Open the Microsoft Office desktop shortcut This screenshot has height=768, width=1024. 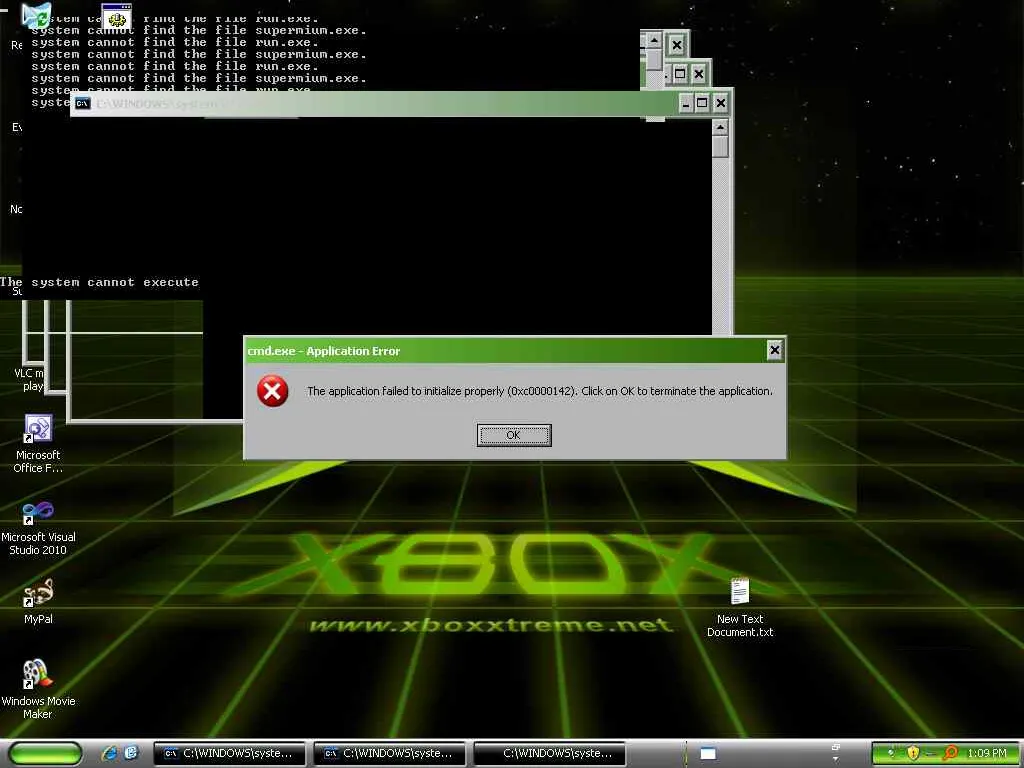click(38, 443)
